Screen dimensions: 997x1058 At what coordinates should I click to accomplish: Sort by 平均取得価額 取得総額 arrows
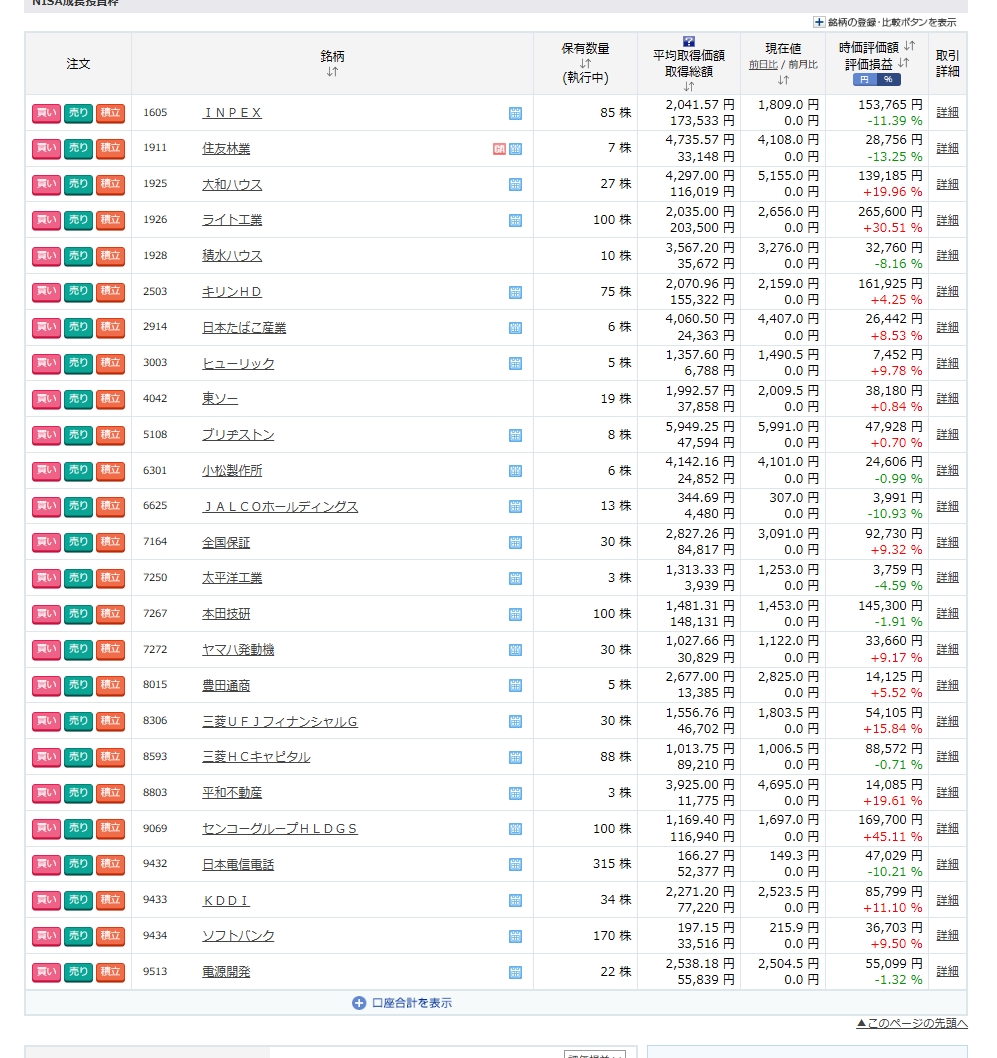coord(689,86)
